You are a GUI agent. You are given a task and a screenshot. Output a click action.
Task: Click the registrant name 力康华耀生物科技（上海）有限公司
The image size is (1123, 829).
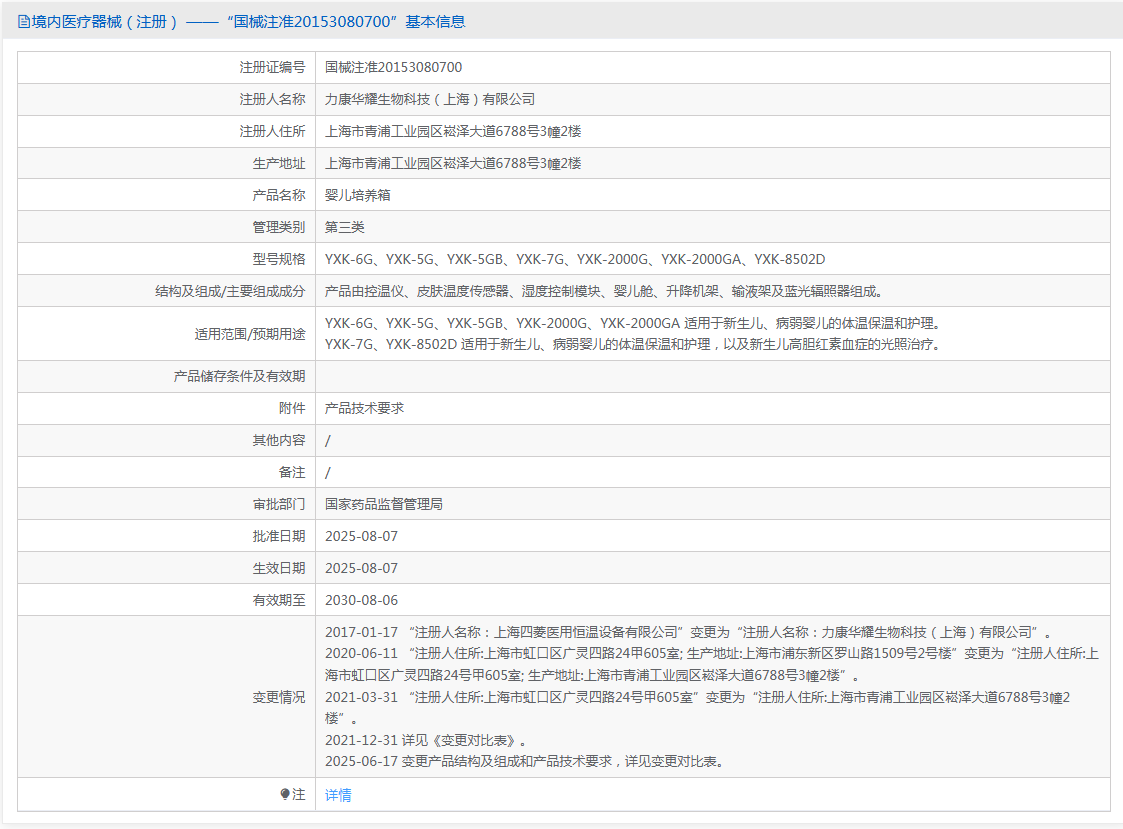430,99
